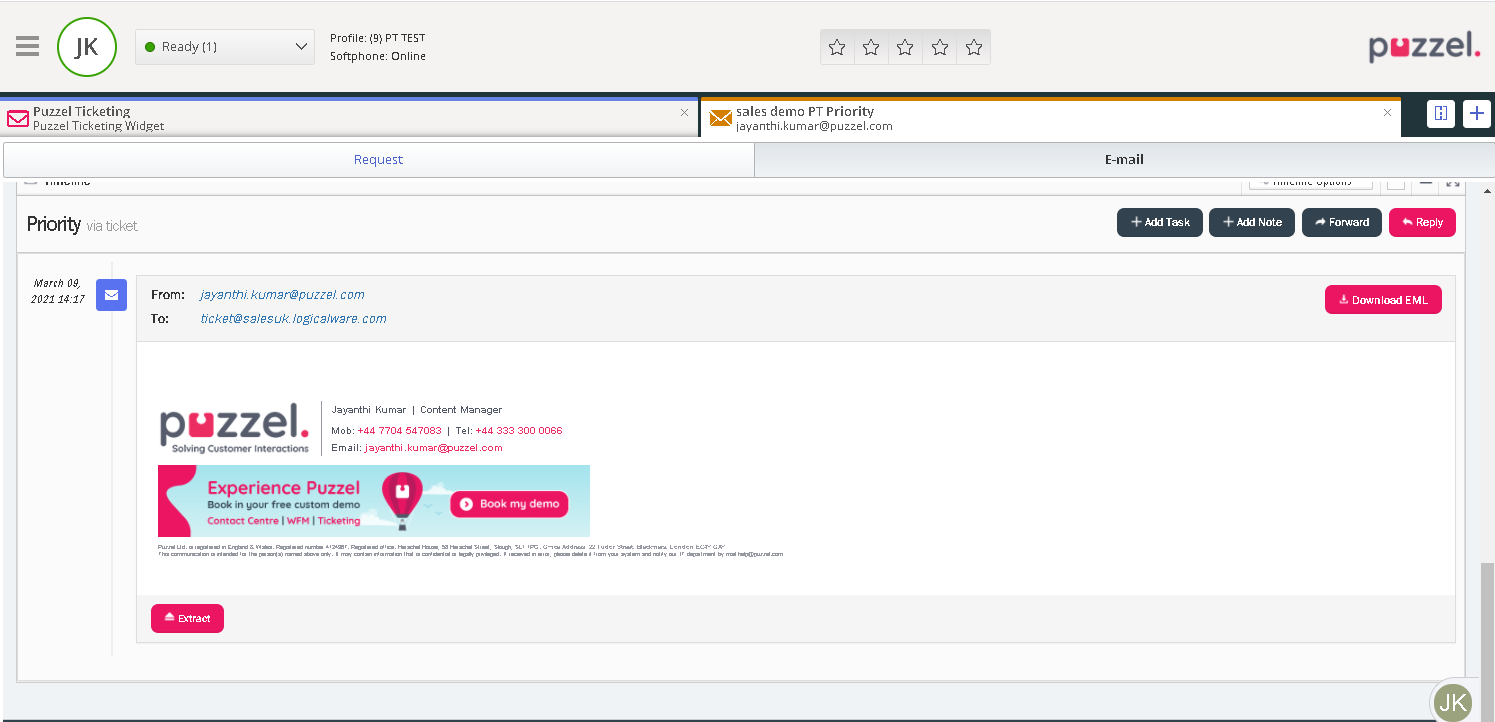Switch to the Request tab
Image resolution: width=1495 pixels, height=722 pixels.
pyautogui.click(x=379, y=160)
